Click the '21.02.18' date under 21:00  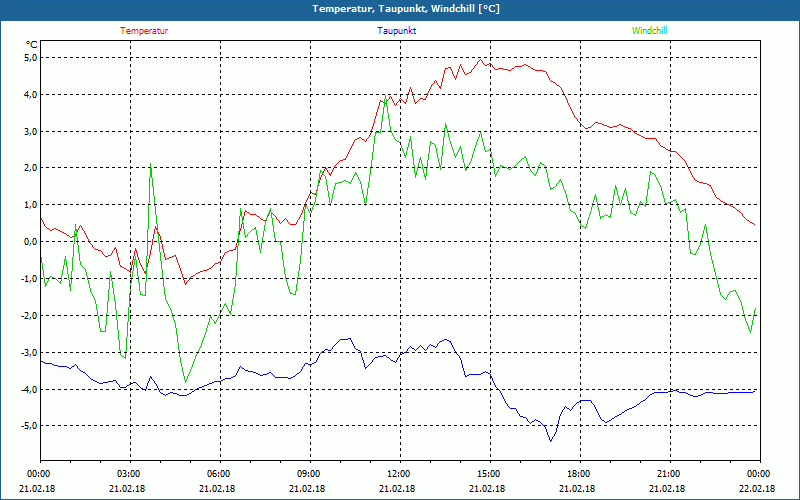click(667, 488)
